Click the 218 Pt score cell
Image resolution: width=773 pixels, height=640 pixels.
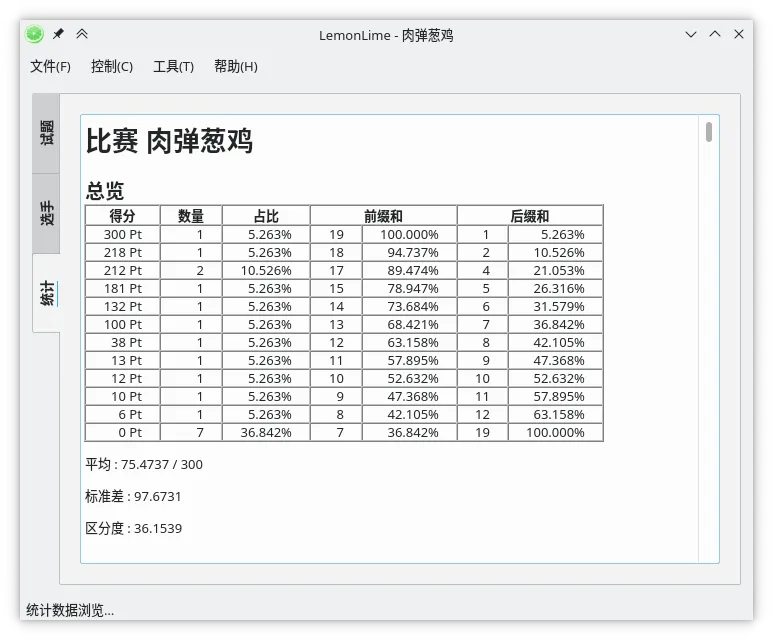[122, 252]
